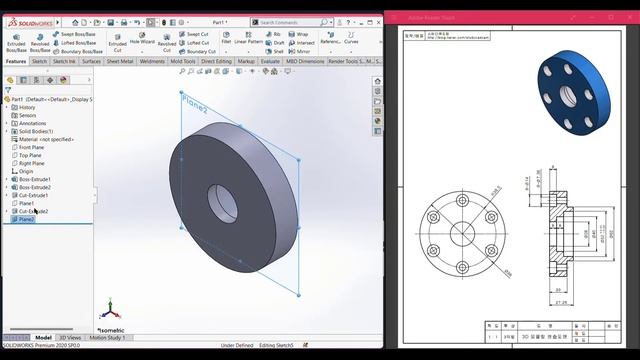This screenshot has height=360, width=640.
Task: Open the 3D Views bottom tab
Action: [x=70, y=338]
